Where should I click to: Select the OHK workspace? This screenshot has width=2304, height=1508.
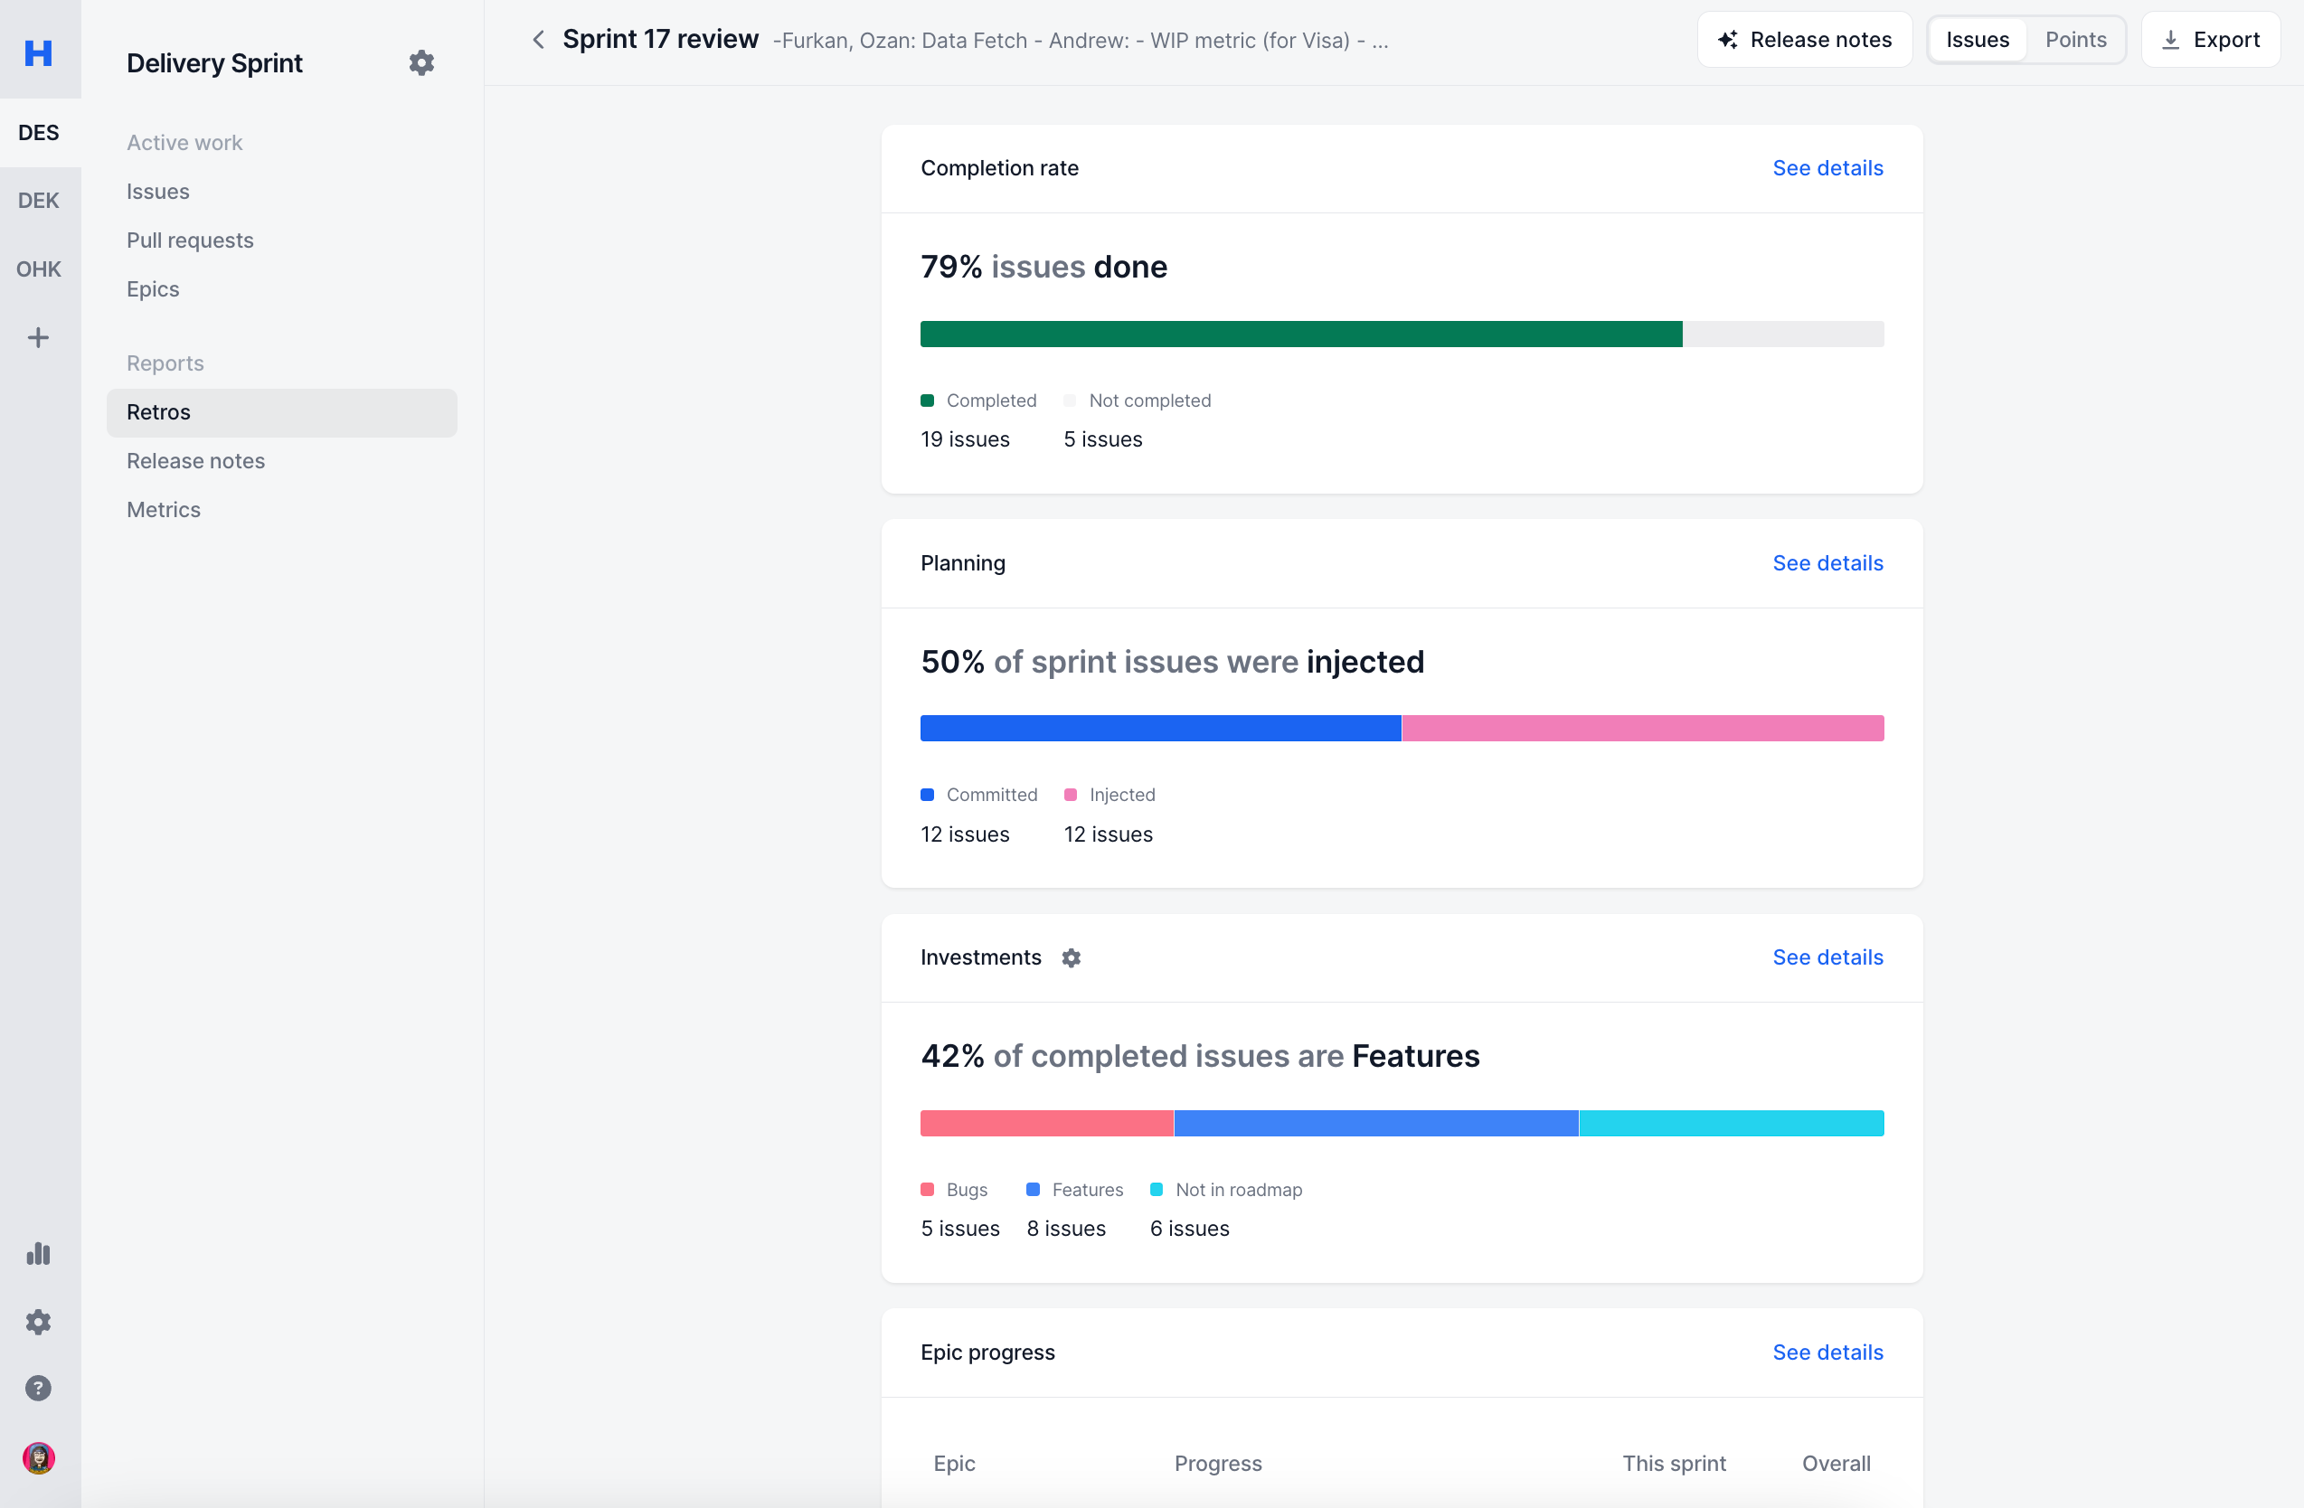38,269
